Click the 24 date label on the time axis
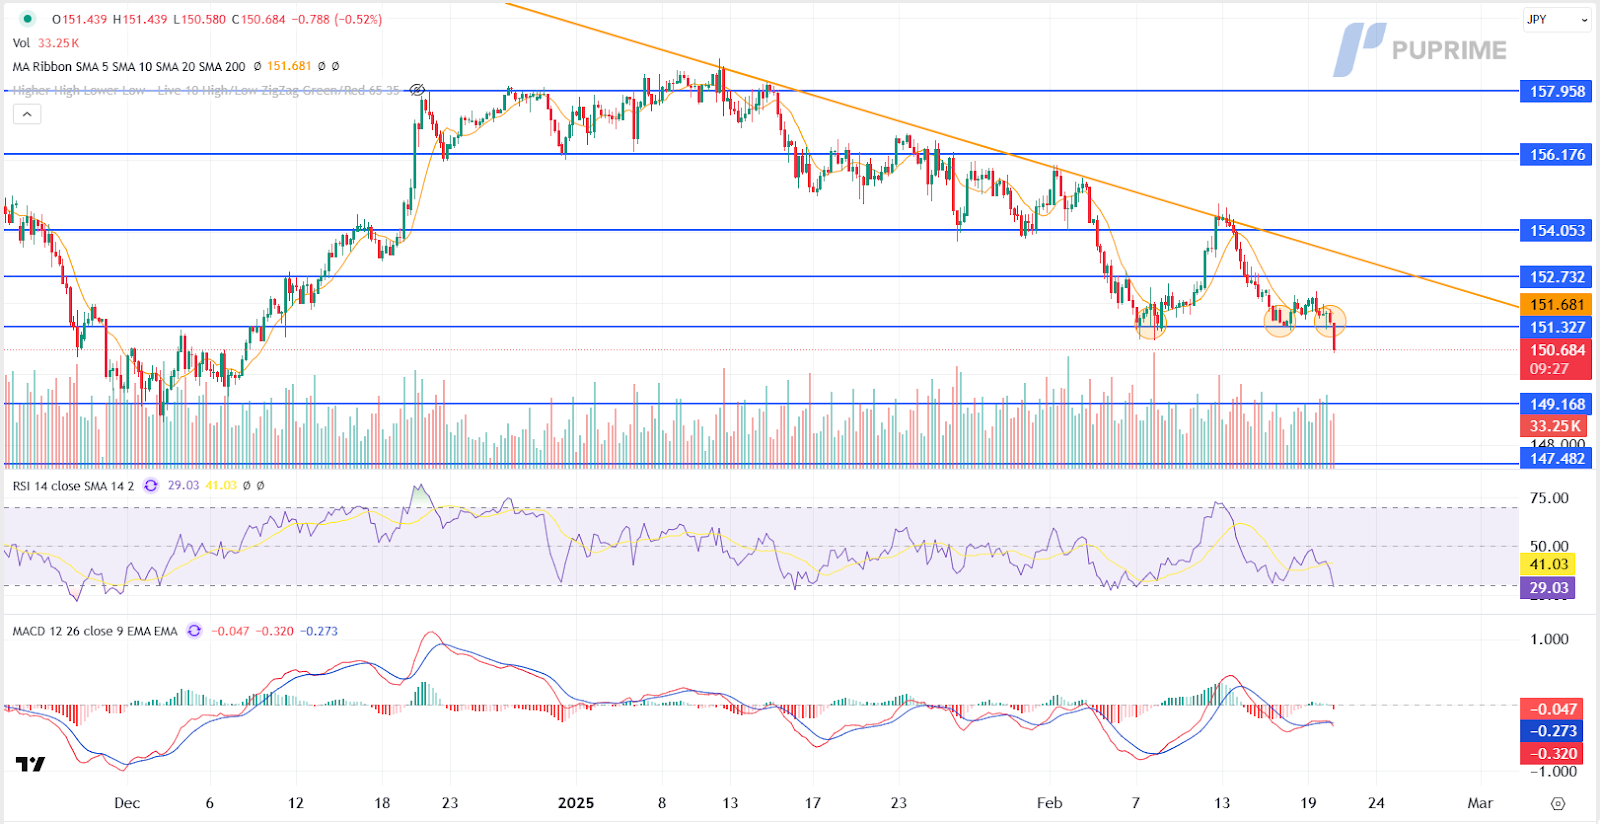The image size is (1600, 824). click(x=1376, y=803)
